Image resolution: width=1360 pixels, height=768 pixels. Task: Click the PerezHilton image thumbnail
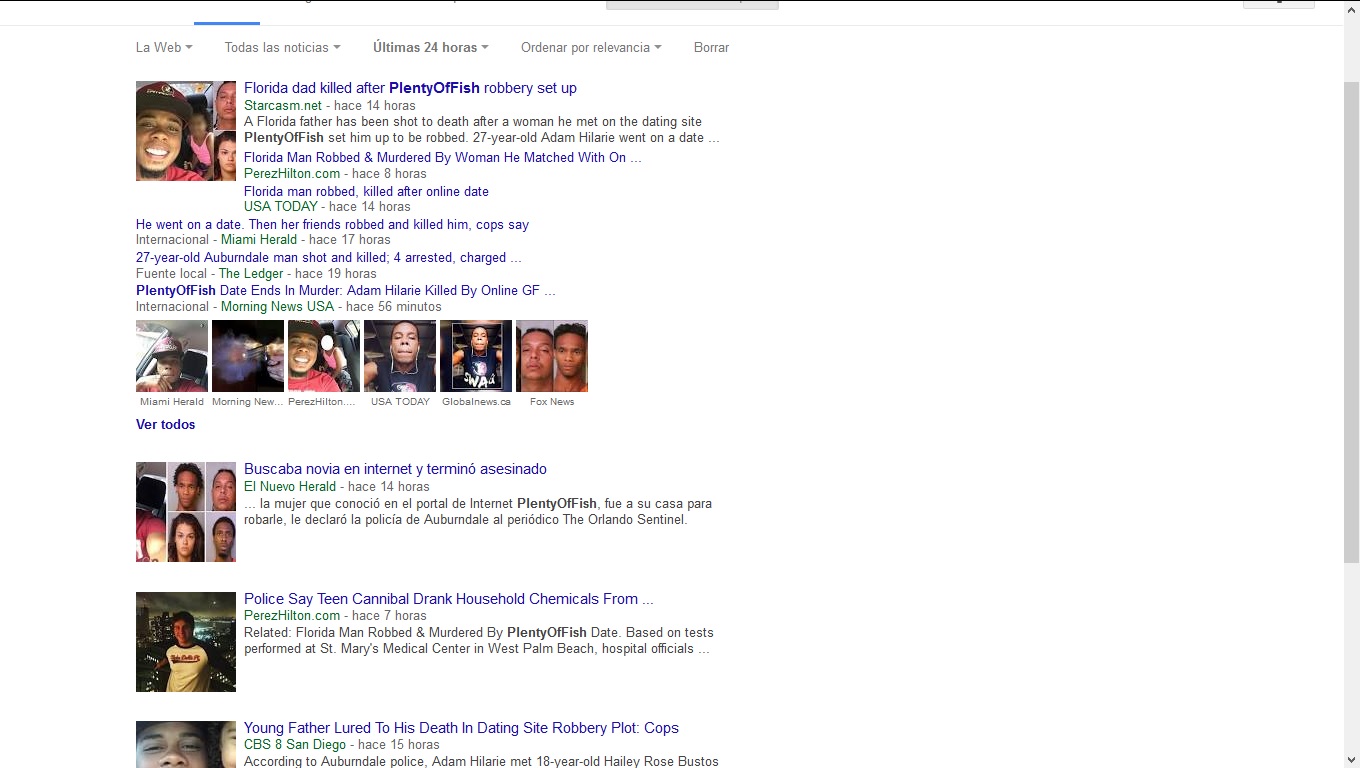point(324,356)
